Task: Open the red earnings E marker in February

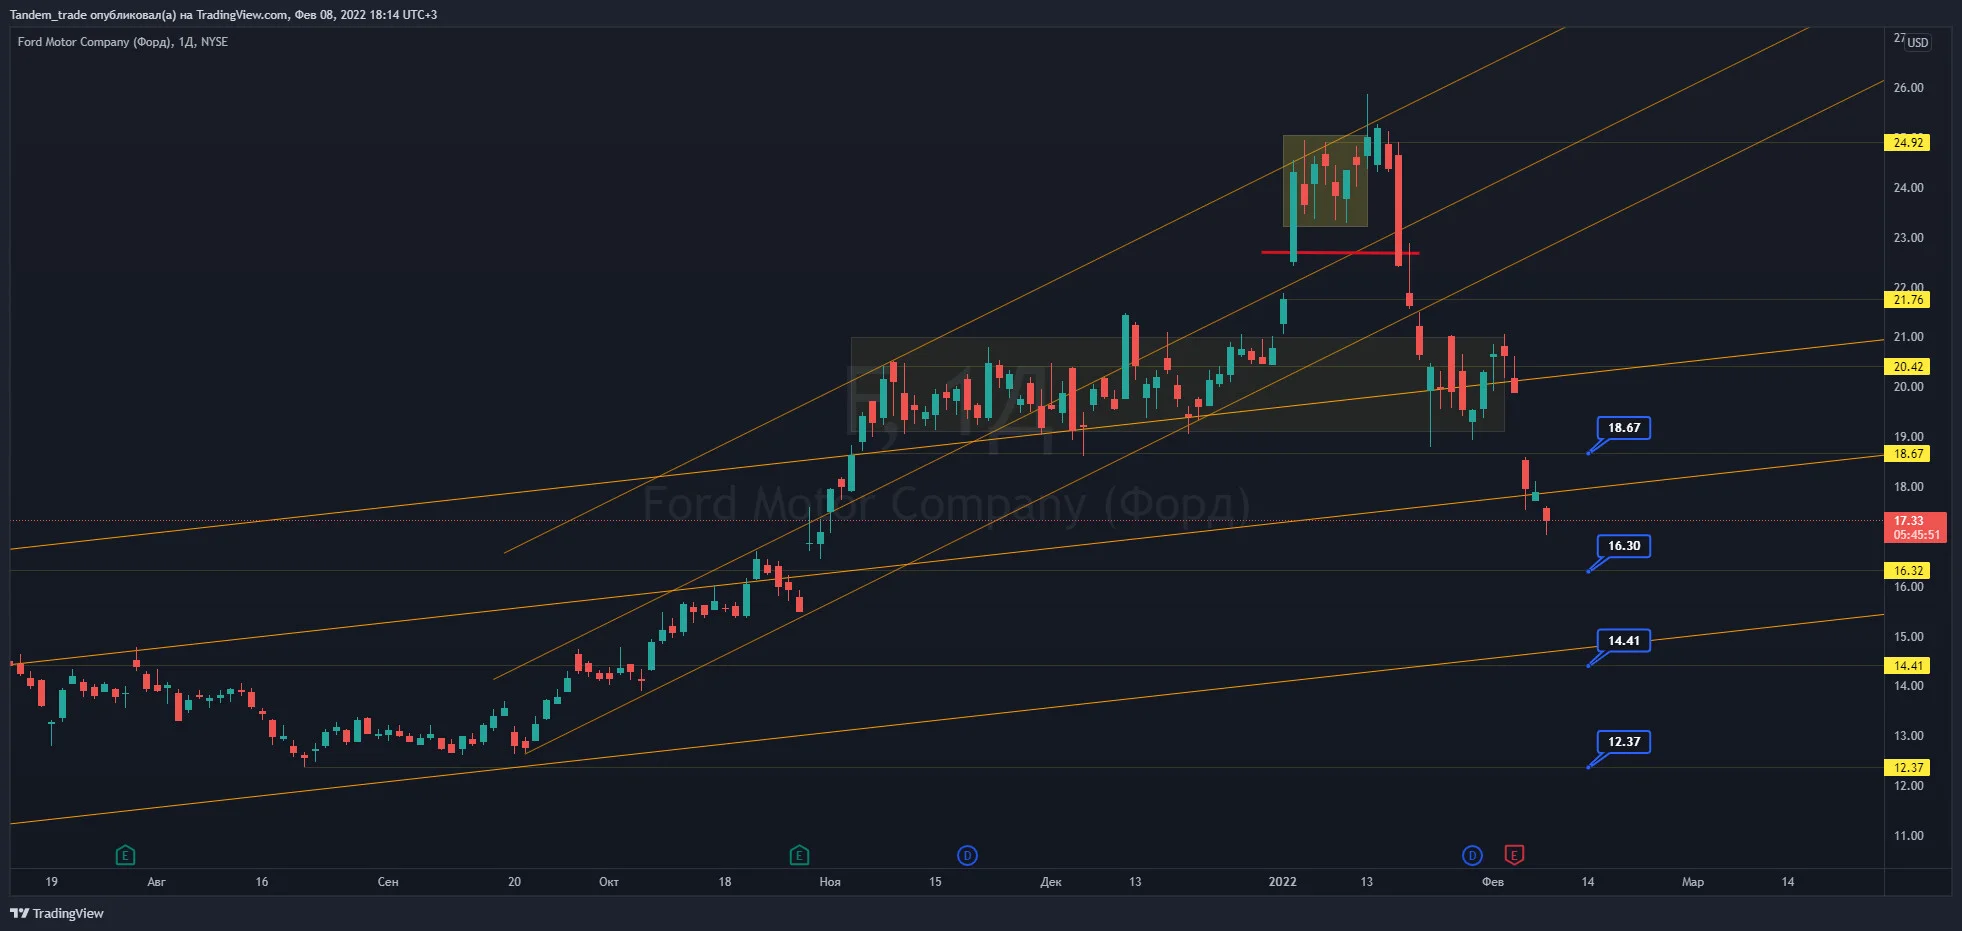Action: [1514, 855]
